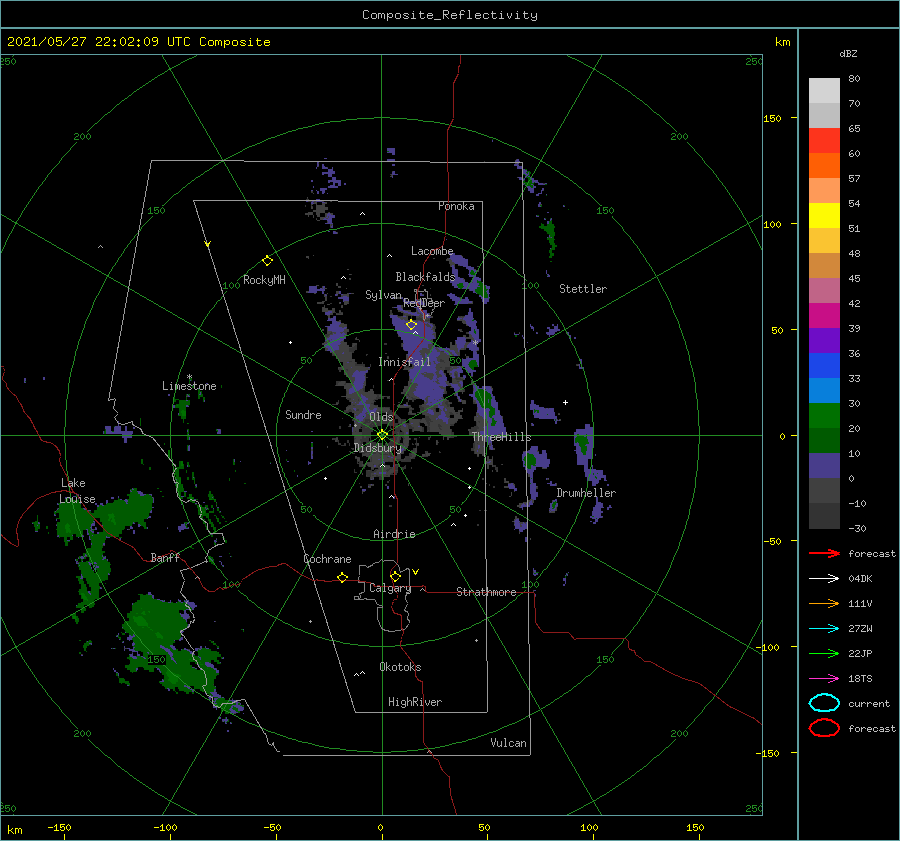The width and height of the screenshot is (900, 841).
Task: Click the HighRiver label on map
Action: 415,702
